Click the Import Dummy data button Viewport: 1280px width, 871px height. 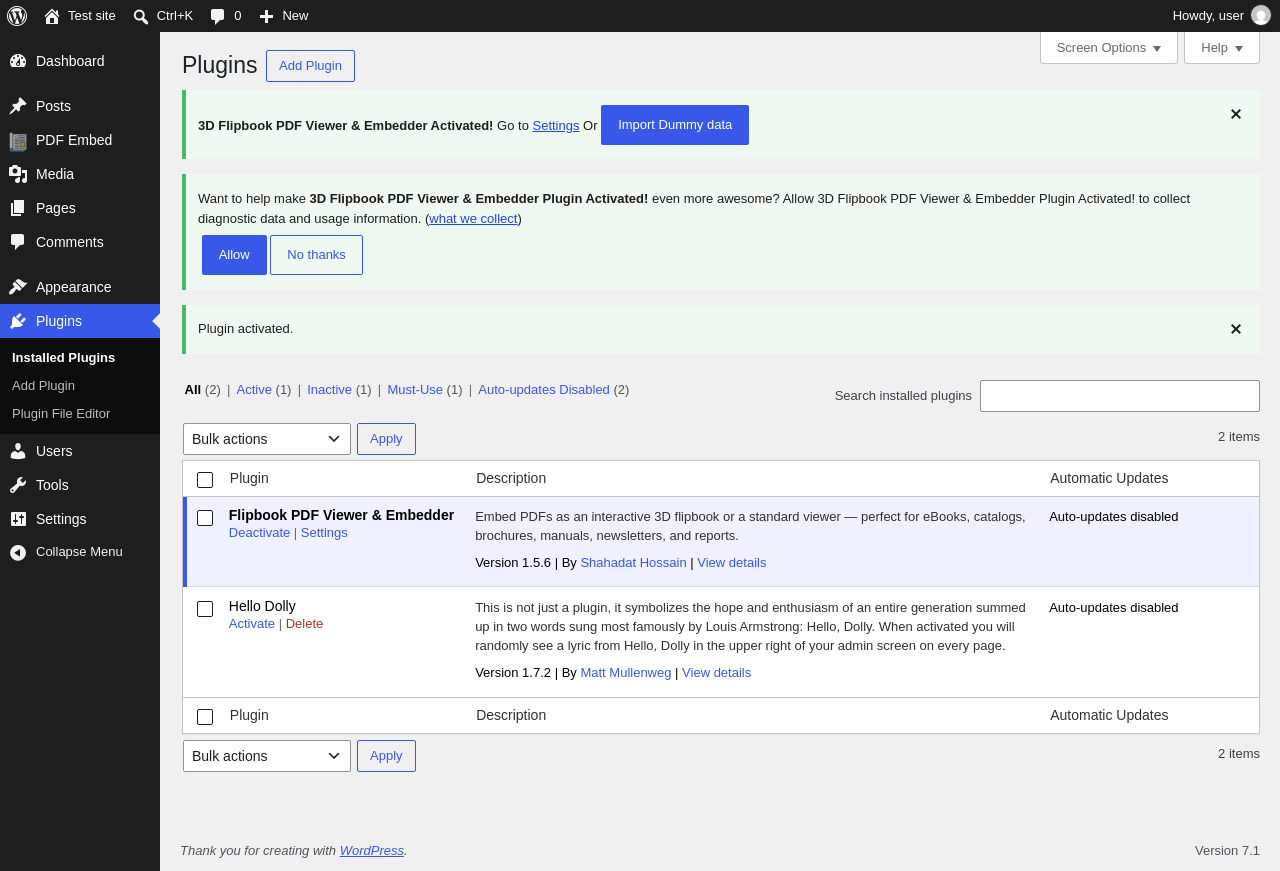[x=675, y=125]
